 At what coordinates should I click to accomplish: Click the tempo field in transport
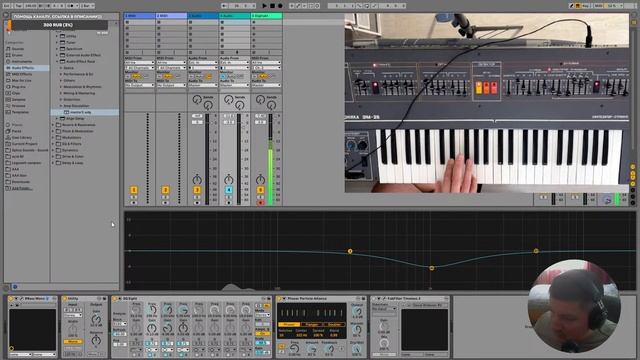pos(31,6)
